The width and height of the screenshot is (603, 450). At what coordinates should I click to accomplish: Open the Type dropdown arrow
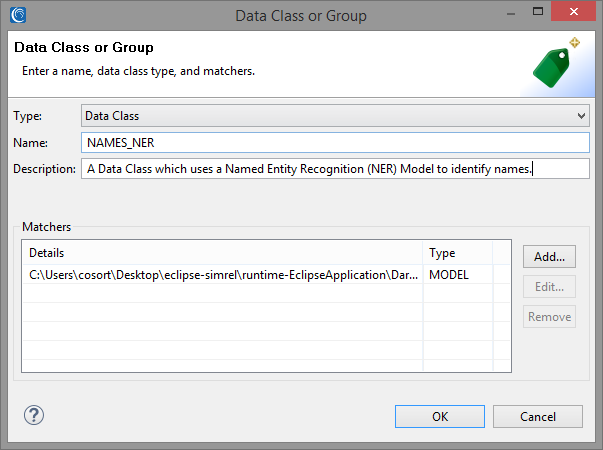click(x=581, y=116)
